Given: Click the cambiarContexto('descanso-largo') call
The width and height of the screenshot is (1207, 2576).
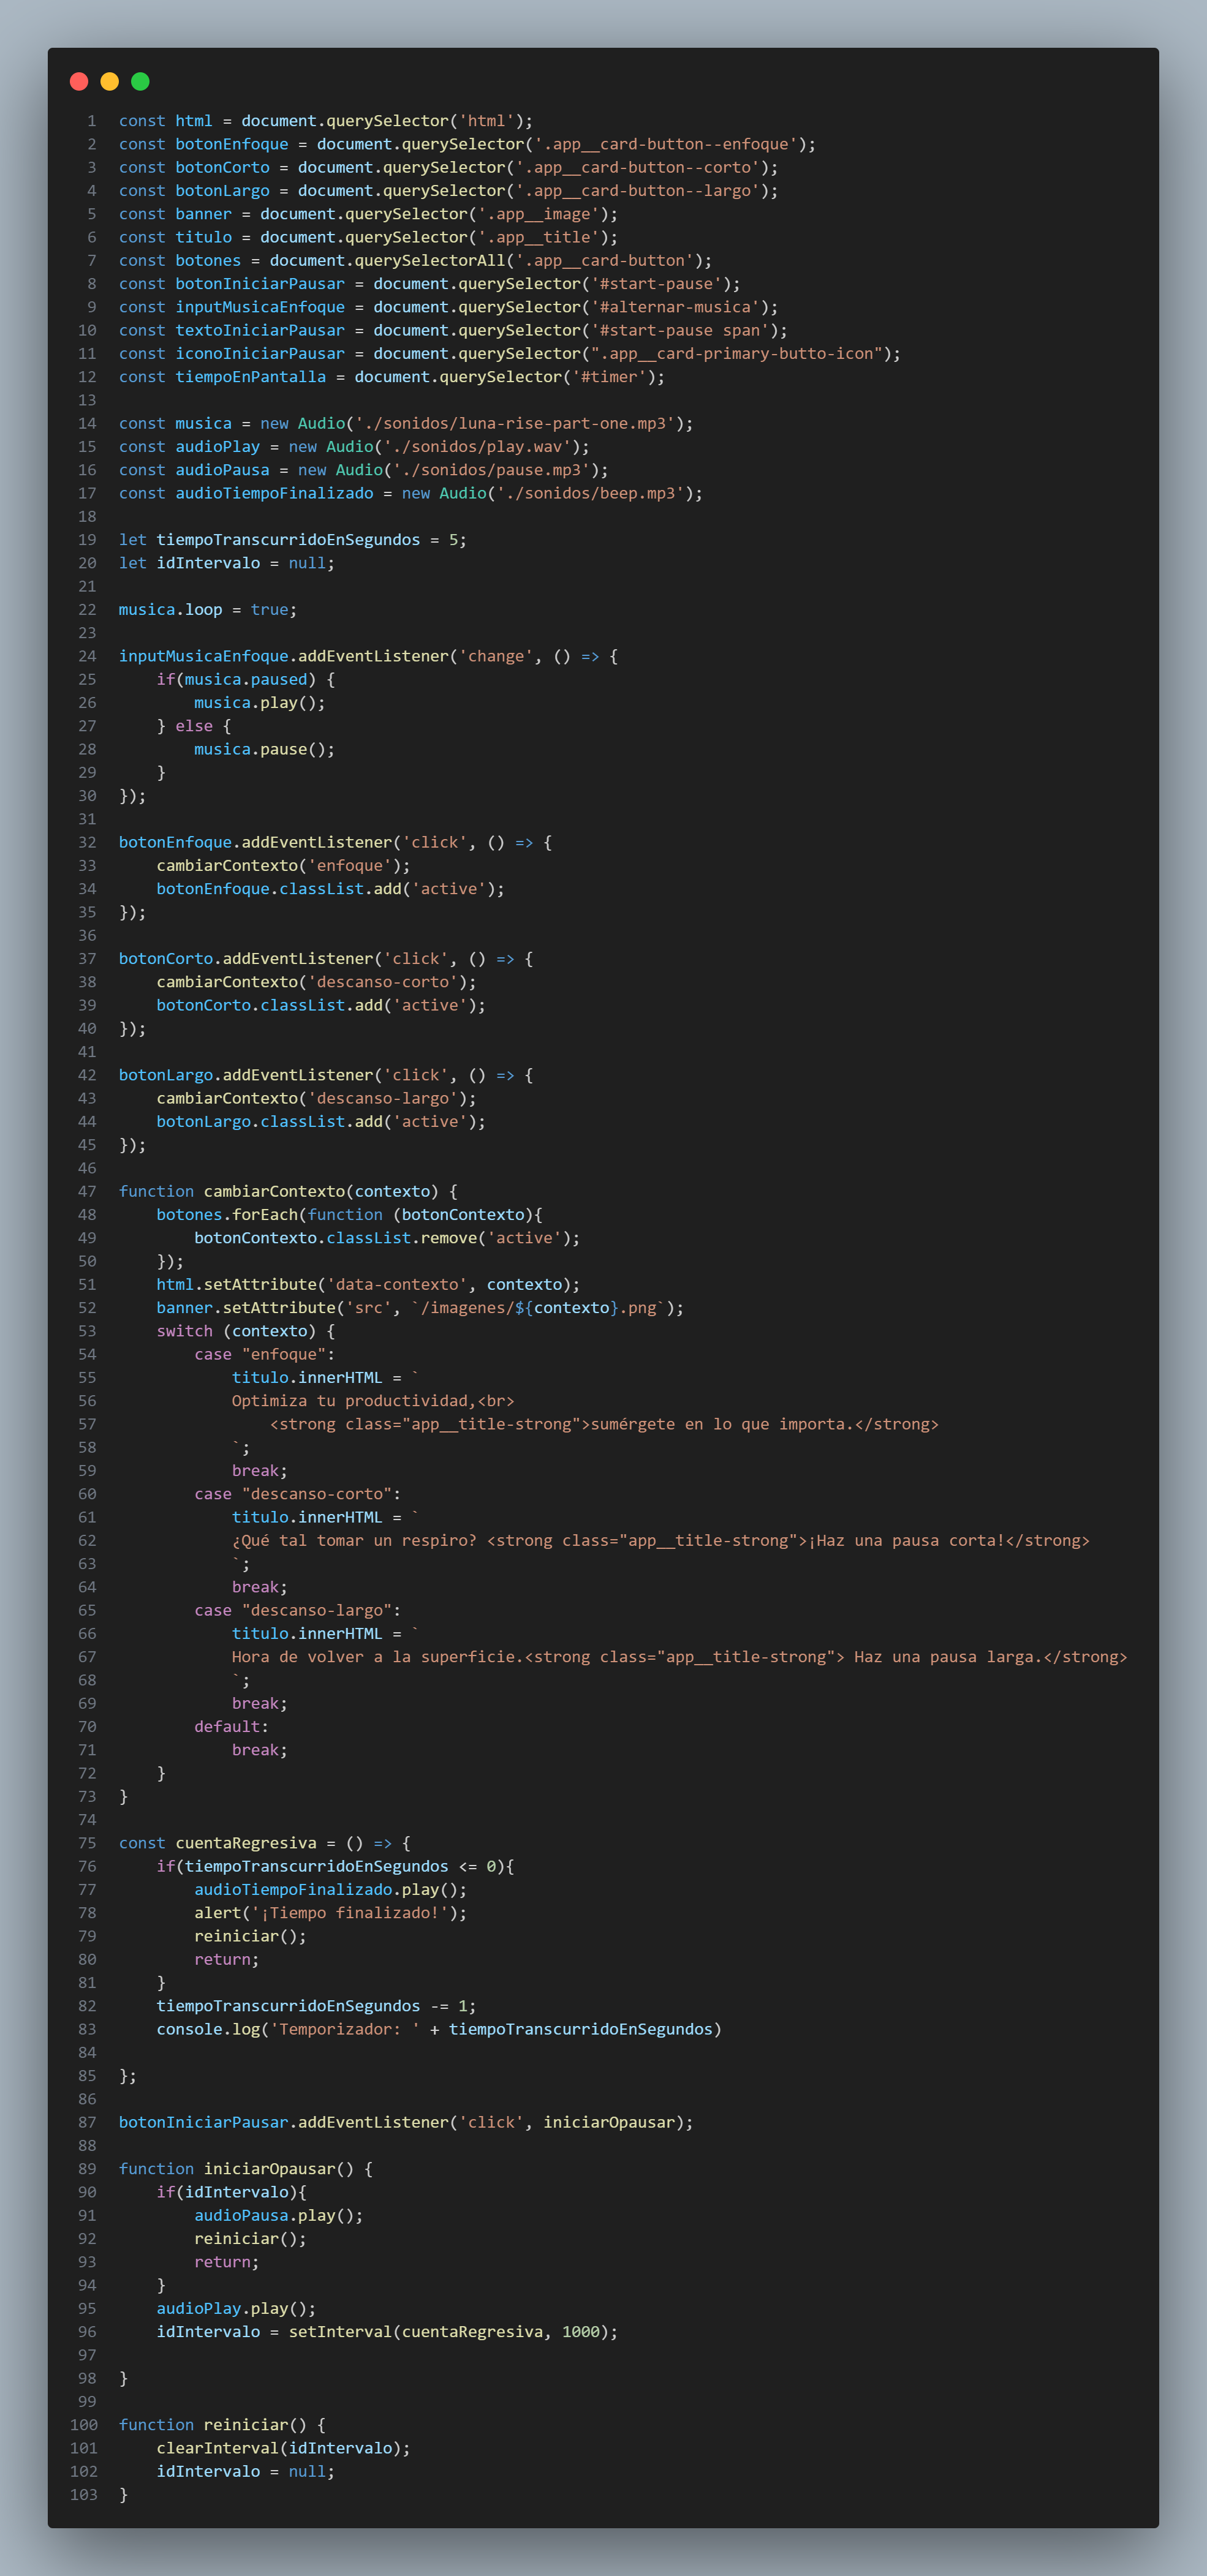Looking at the screenshot, I should (x=316, y=1098).
